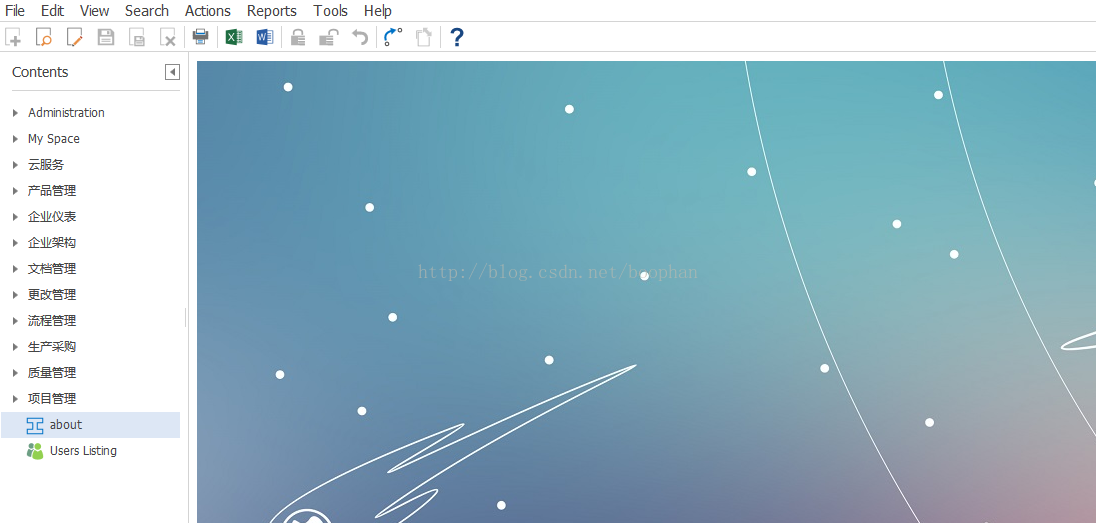Screen dimensions: 1096x523
Task: Select the 生产采购 label
Action: 52,347
